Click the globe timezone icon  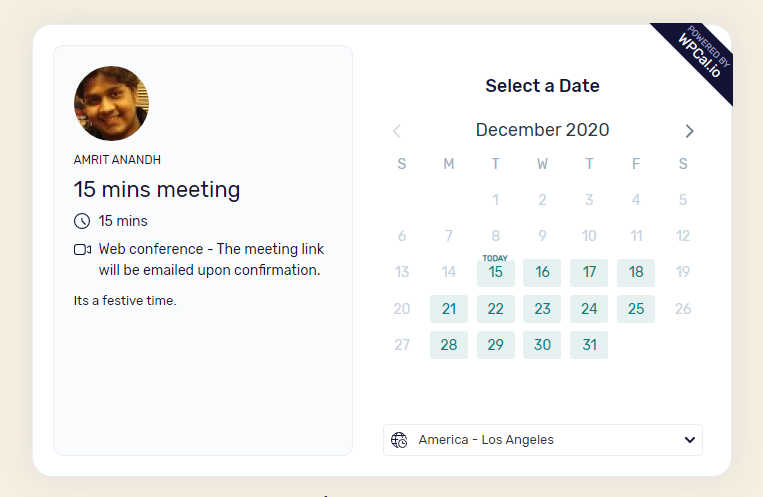(x=400, y=440)
